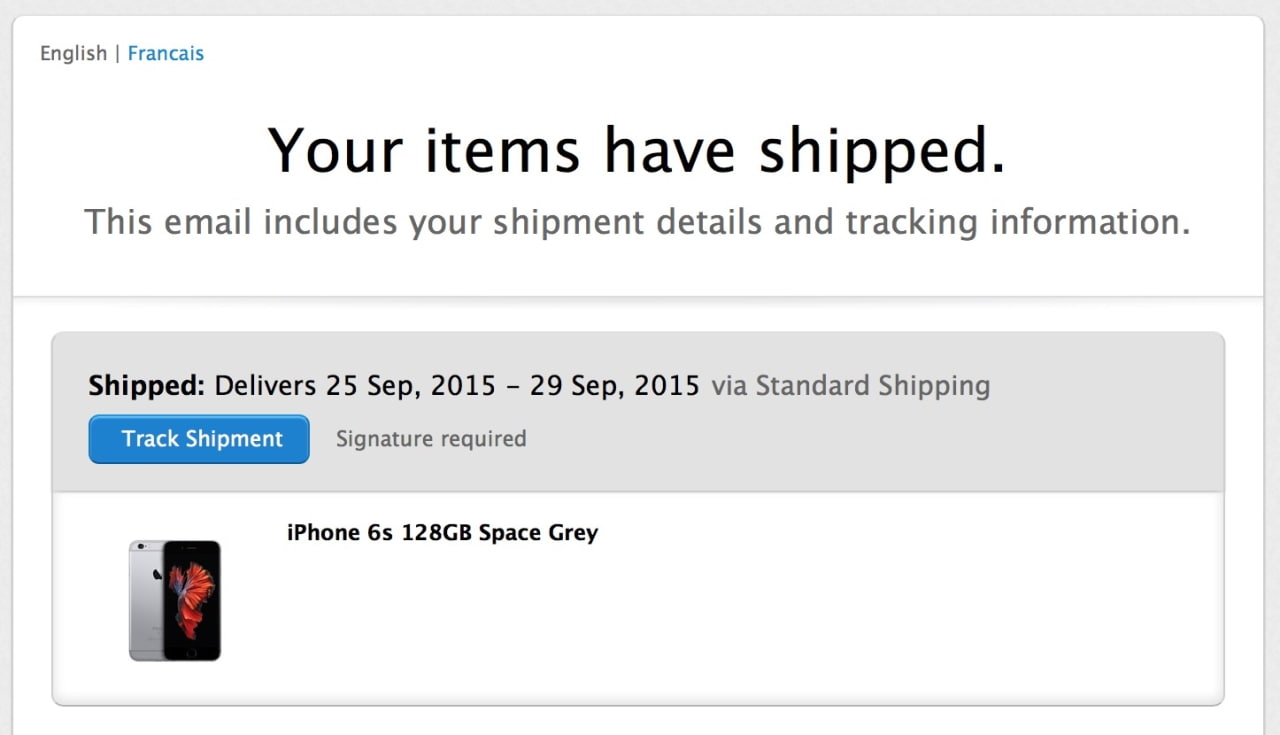
Task: Click the iPhone 6s 128GB Space Grey product name
Action: 442,532
